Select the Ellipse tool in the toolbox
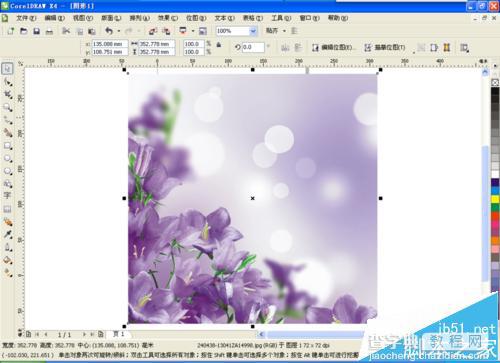The image size is (500, 363). tap(8, 158)
